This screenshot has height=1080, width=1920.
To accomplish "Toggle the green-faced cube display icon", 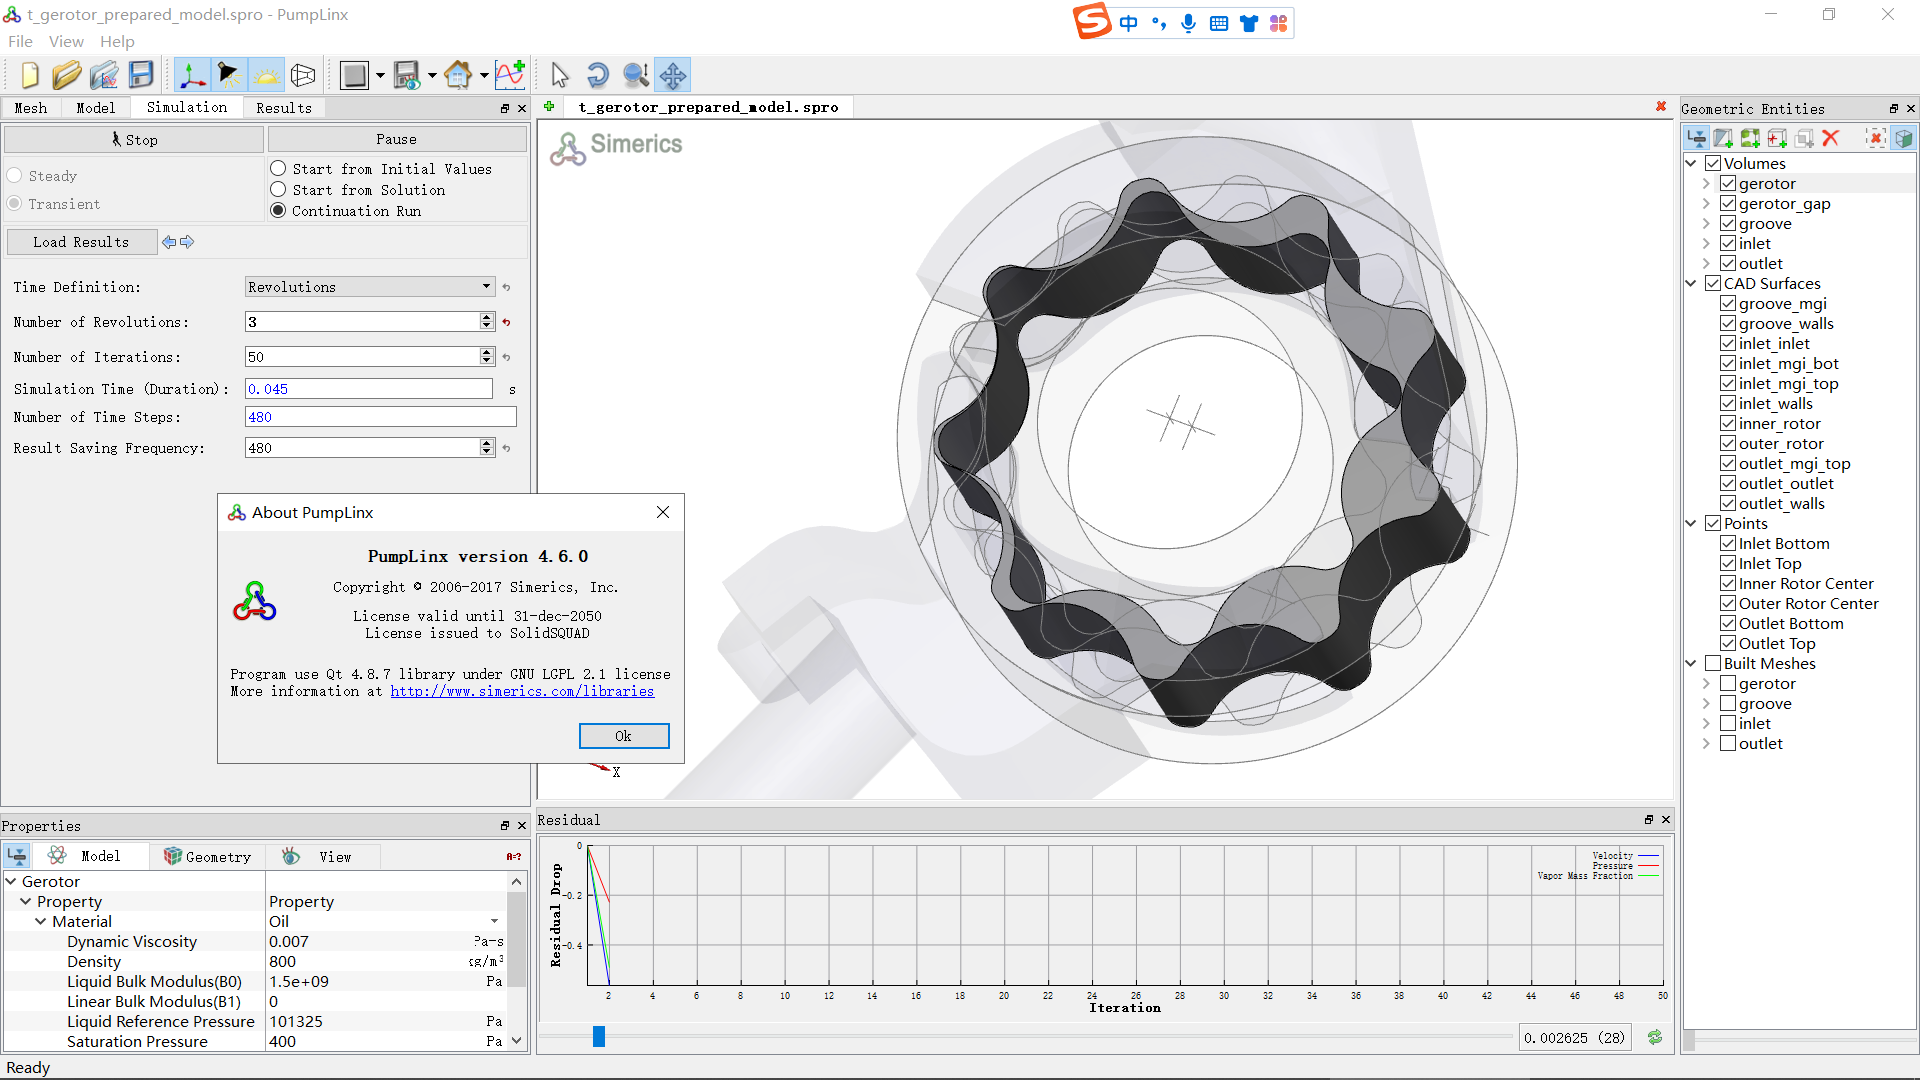I will point(1903,138).
